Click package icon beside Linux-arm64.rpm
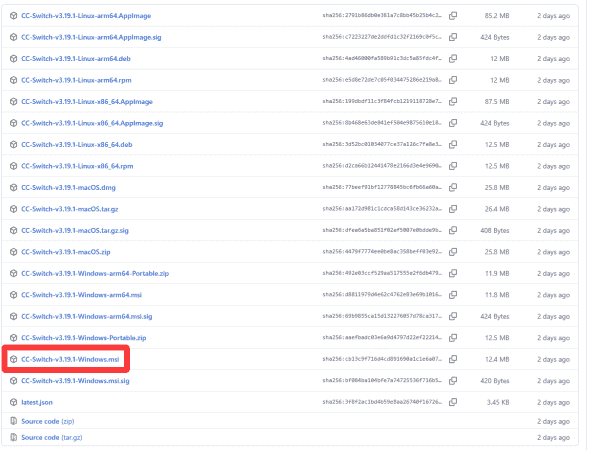This screenshot has height=451, width=598. coord(13,80)
